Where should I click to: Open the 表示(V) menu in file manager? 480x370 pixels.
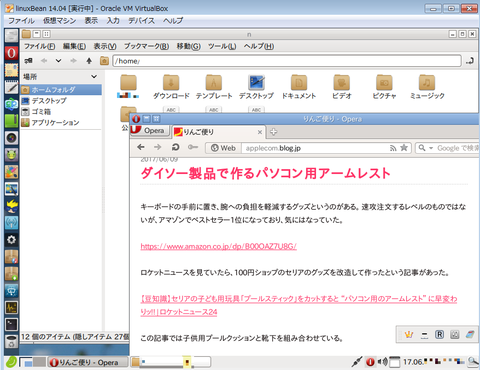[x=105, y=46]
